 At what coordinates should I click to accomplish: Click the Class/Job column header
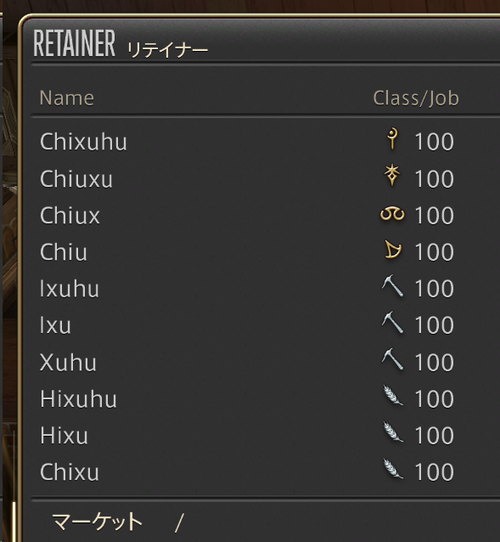416,99
